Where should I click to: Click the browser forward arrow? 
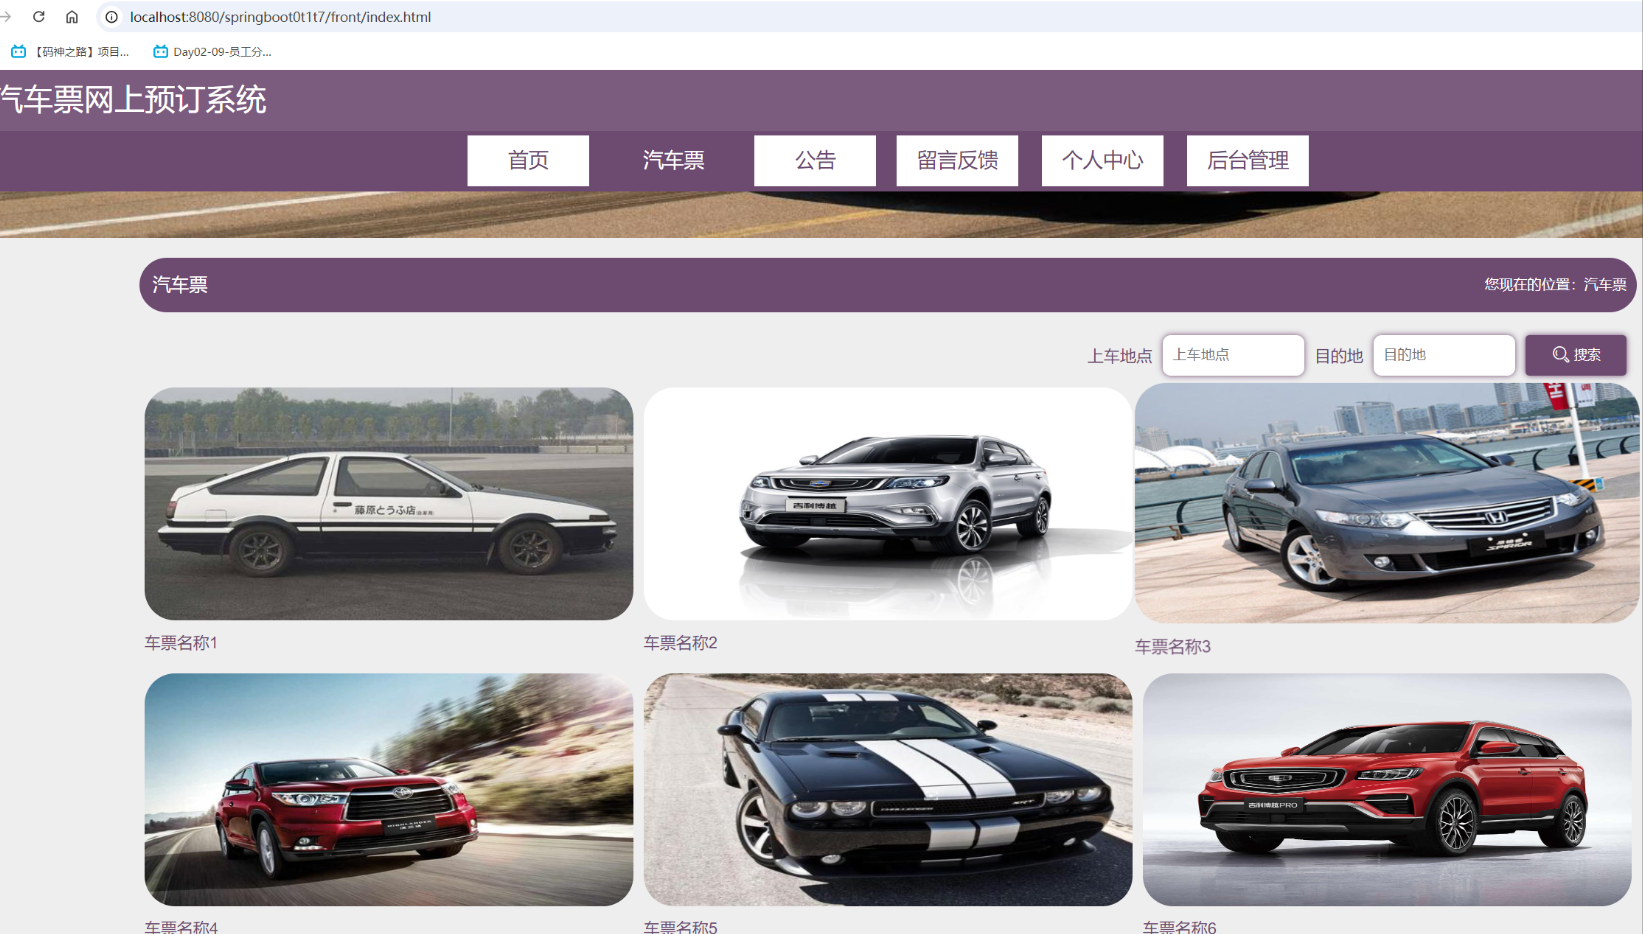coord(6,17)
